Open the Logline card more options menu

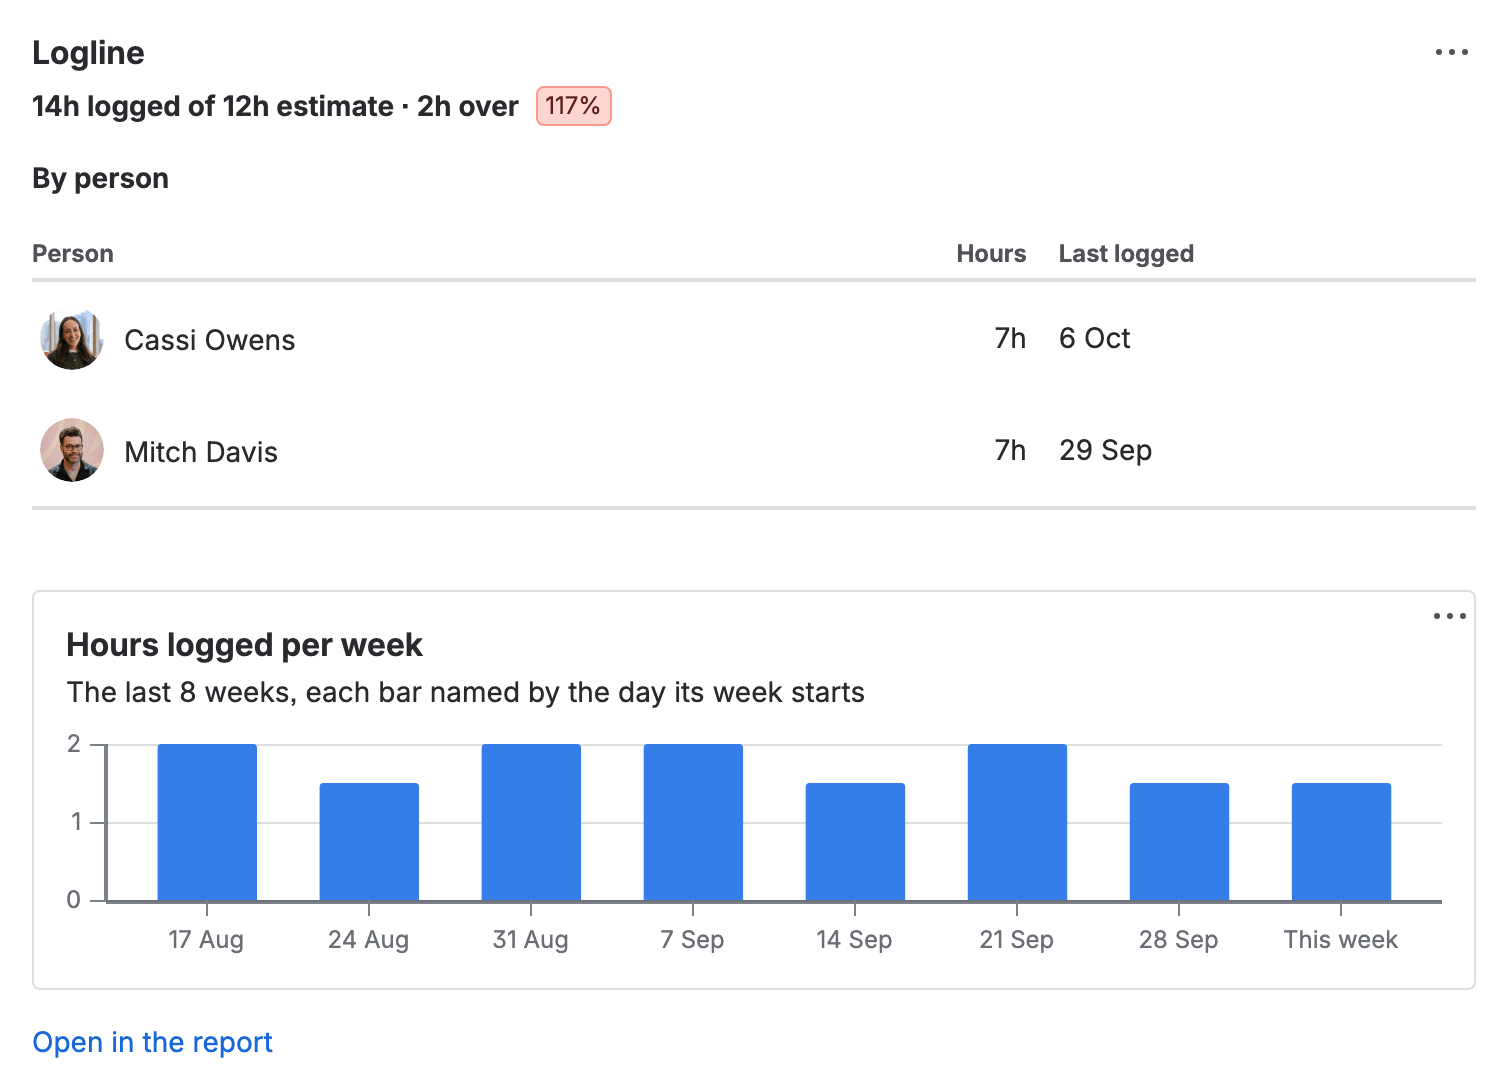click(x=1451, y=52)
